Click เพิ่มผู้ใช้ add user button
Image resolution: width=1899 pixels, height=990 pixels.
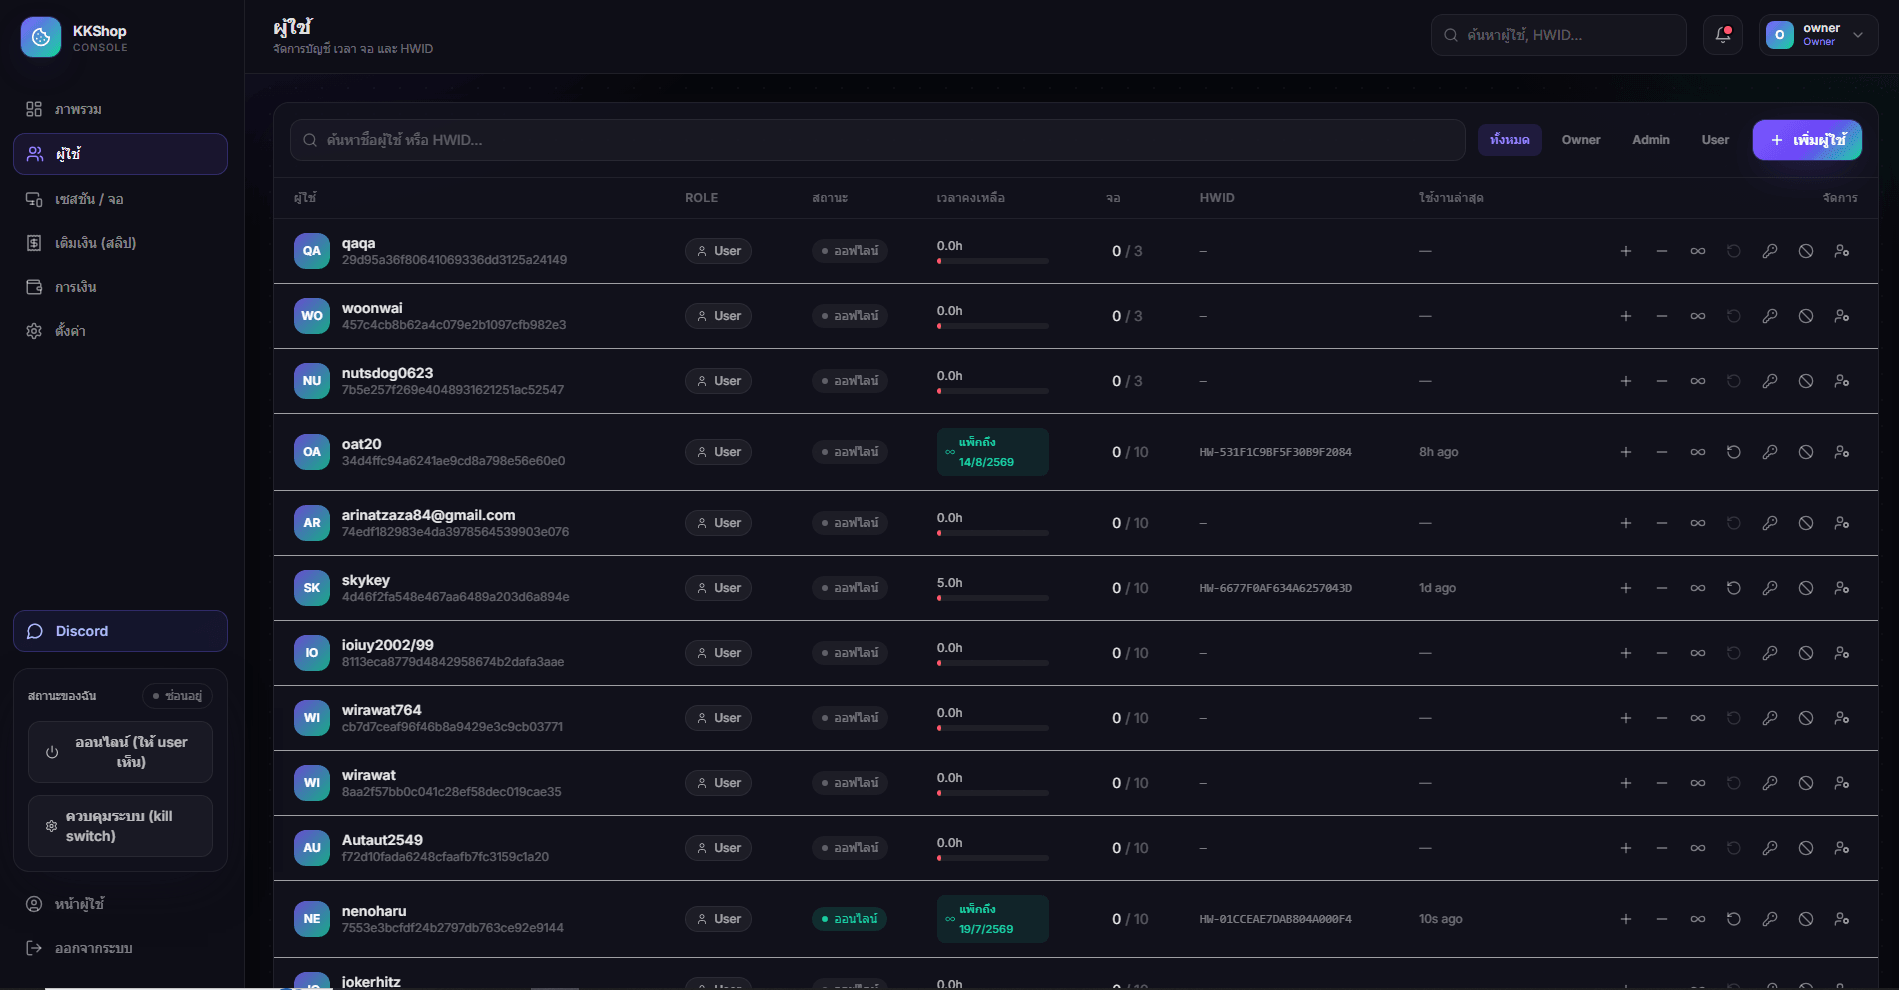click(x=1807, y=140)
